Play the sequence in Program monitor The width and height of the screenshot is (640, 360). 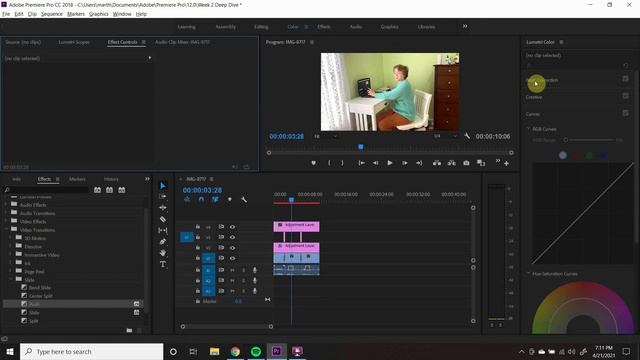point(390,163)
